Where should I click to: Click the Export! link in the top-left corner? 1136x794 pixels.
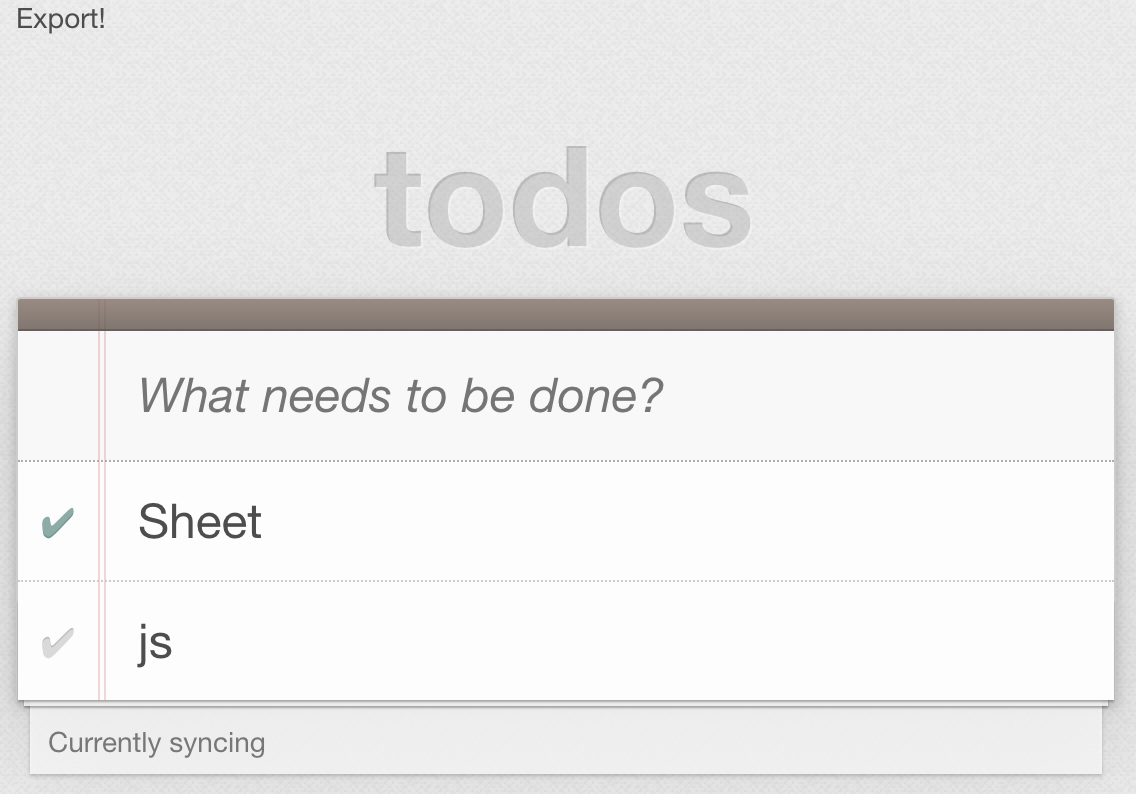(60, 18)
